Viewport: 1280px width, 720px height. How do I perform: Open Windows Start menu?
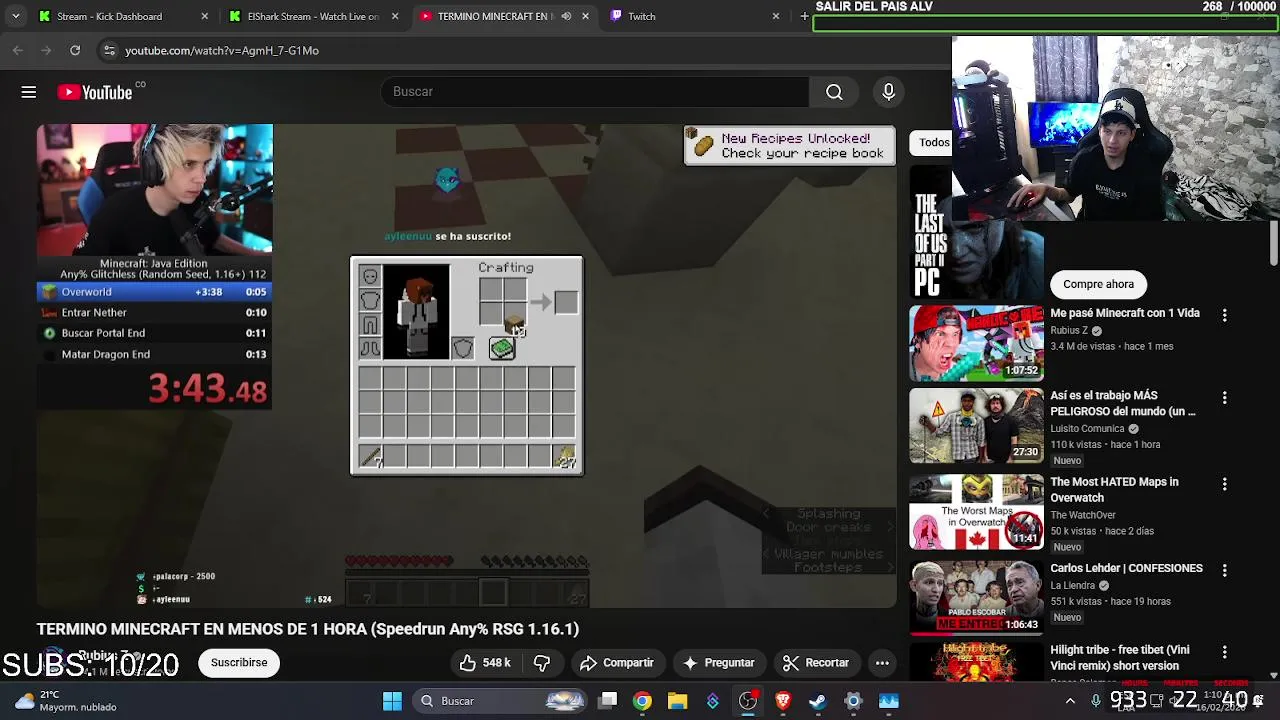(392, 701)
